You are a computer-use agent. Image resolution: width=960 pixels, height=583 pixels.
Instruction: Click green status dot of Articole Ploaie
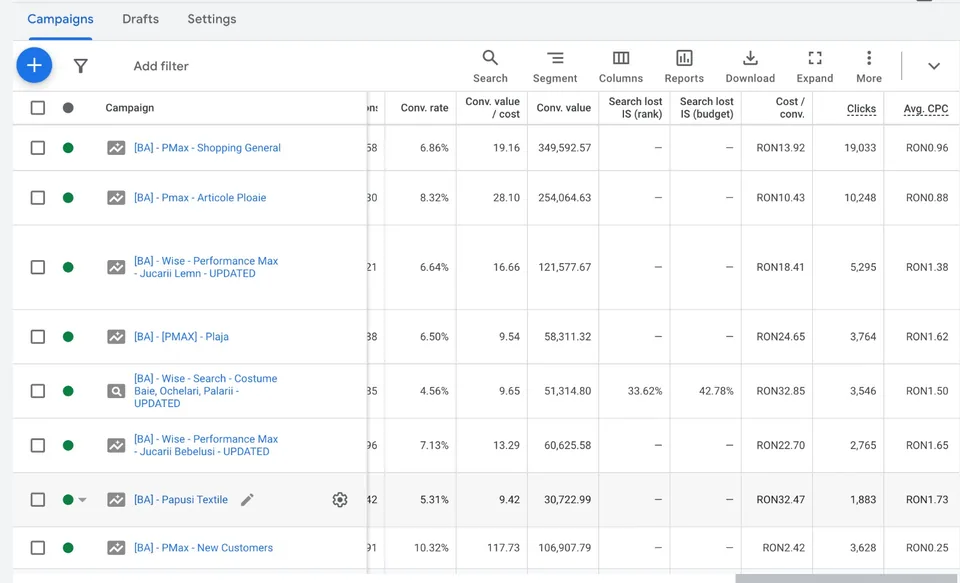pos(68,198)
